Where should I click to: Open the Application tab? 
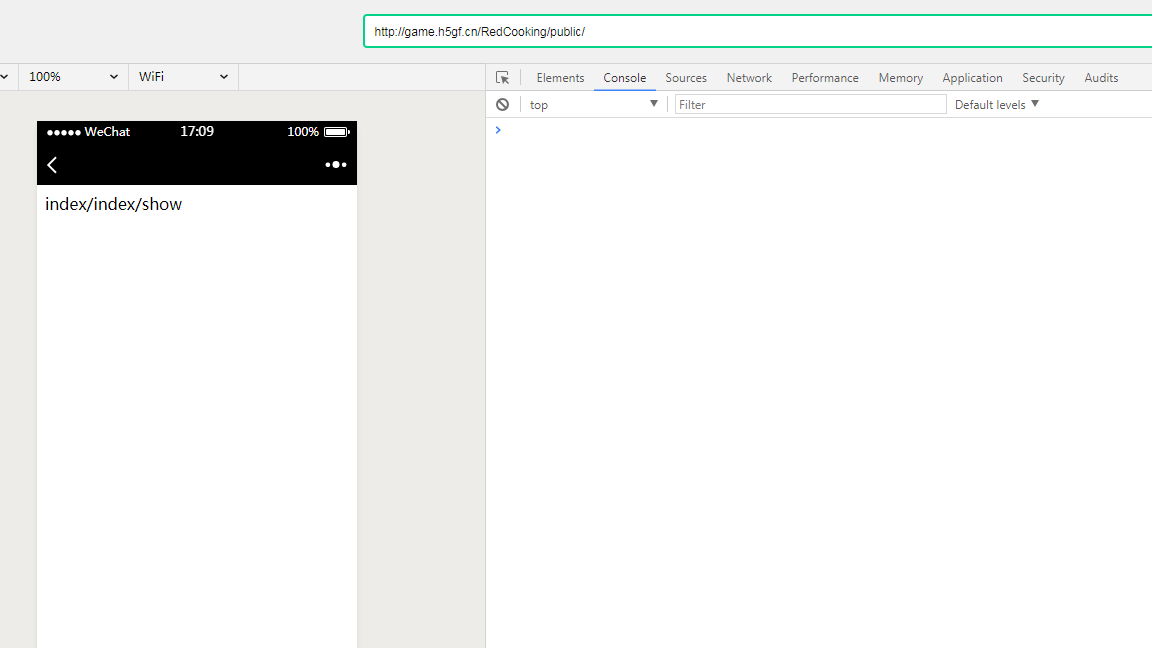click(972, 78)
